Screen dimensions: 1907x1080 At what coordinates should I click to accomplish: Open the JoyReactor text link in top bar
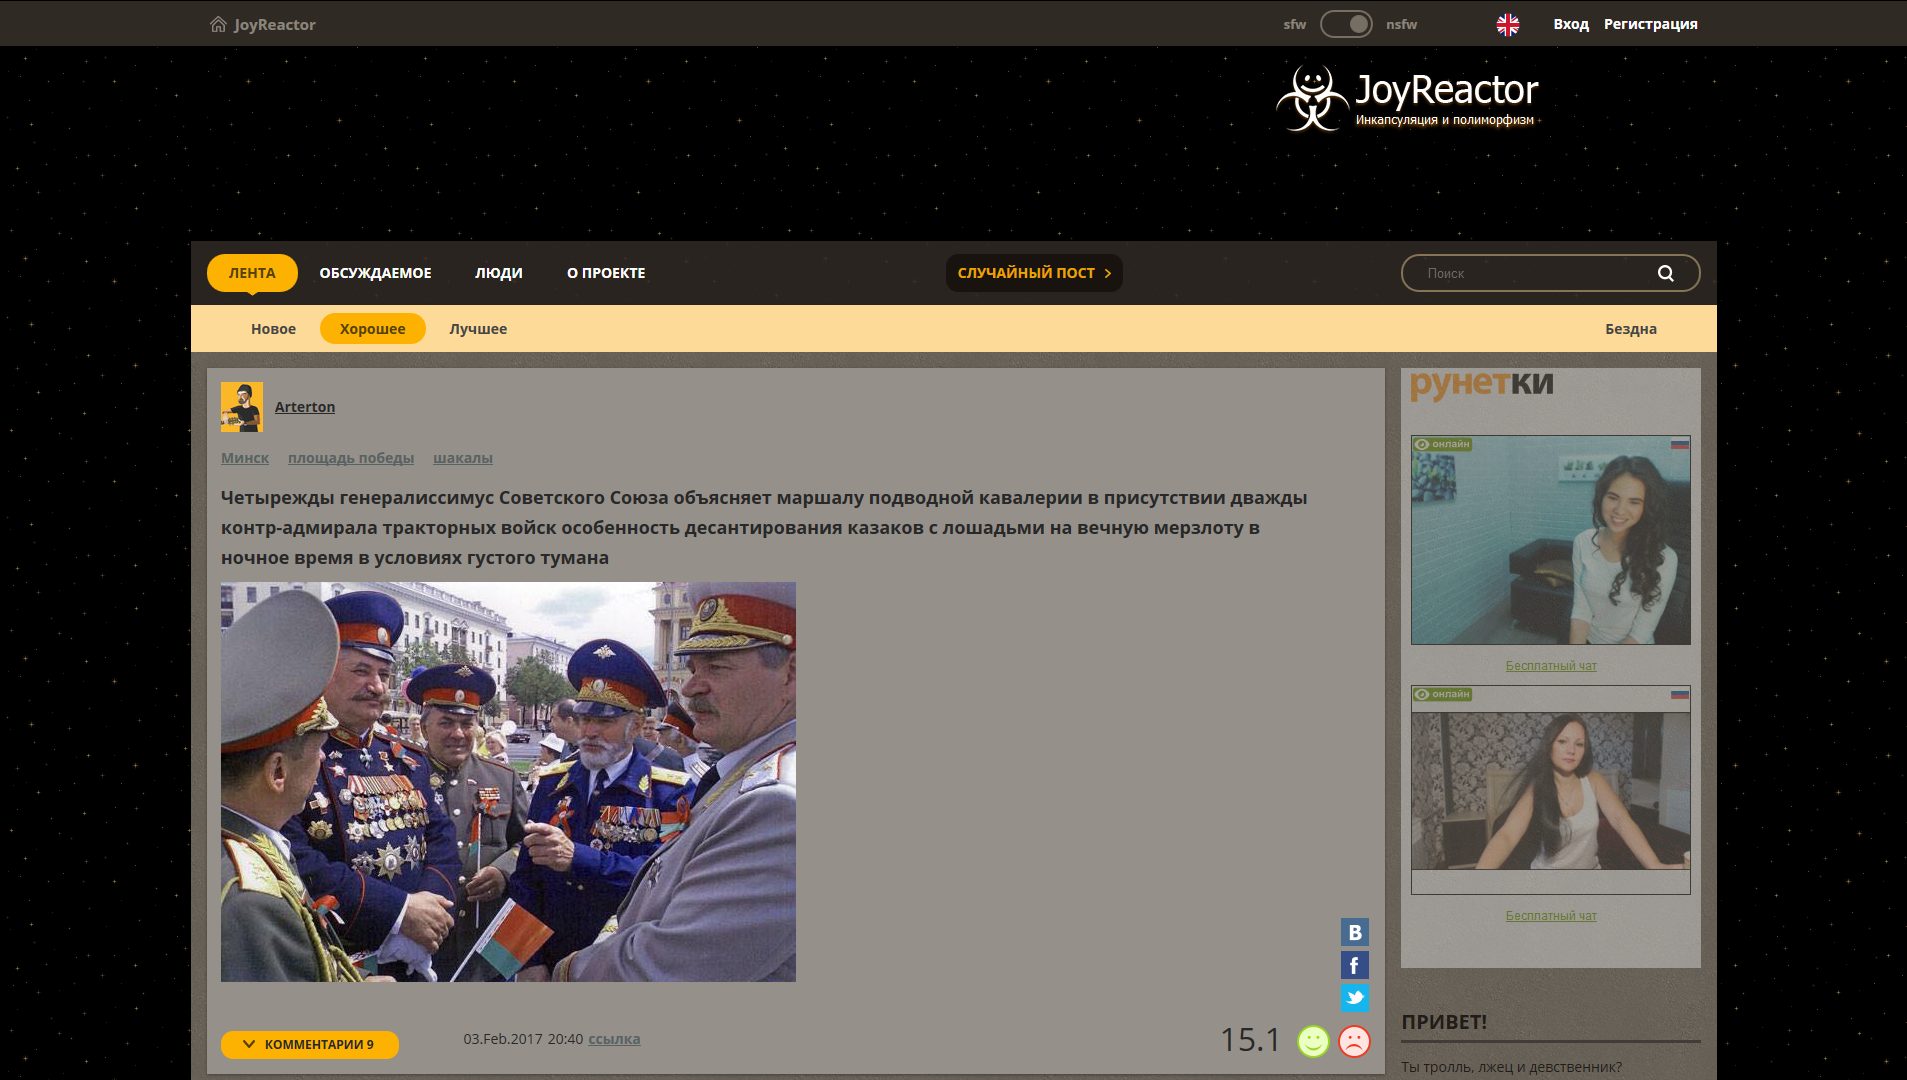[x=275, y=25]
